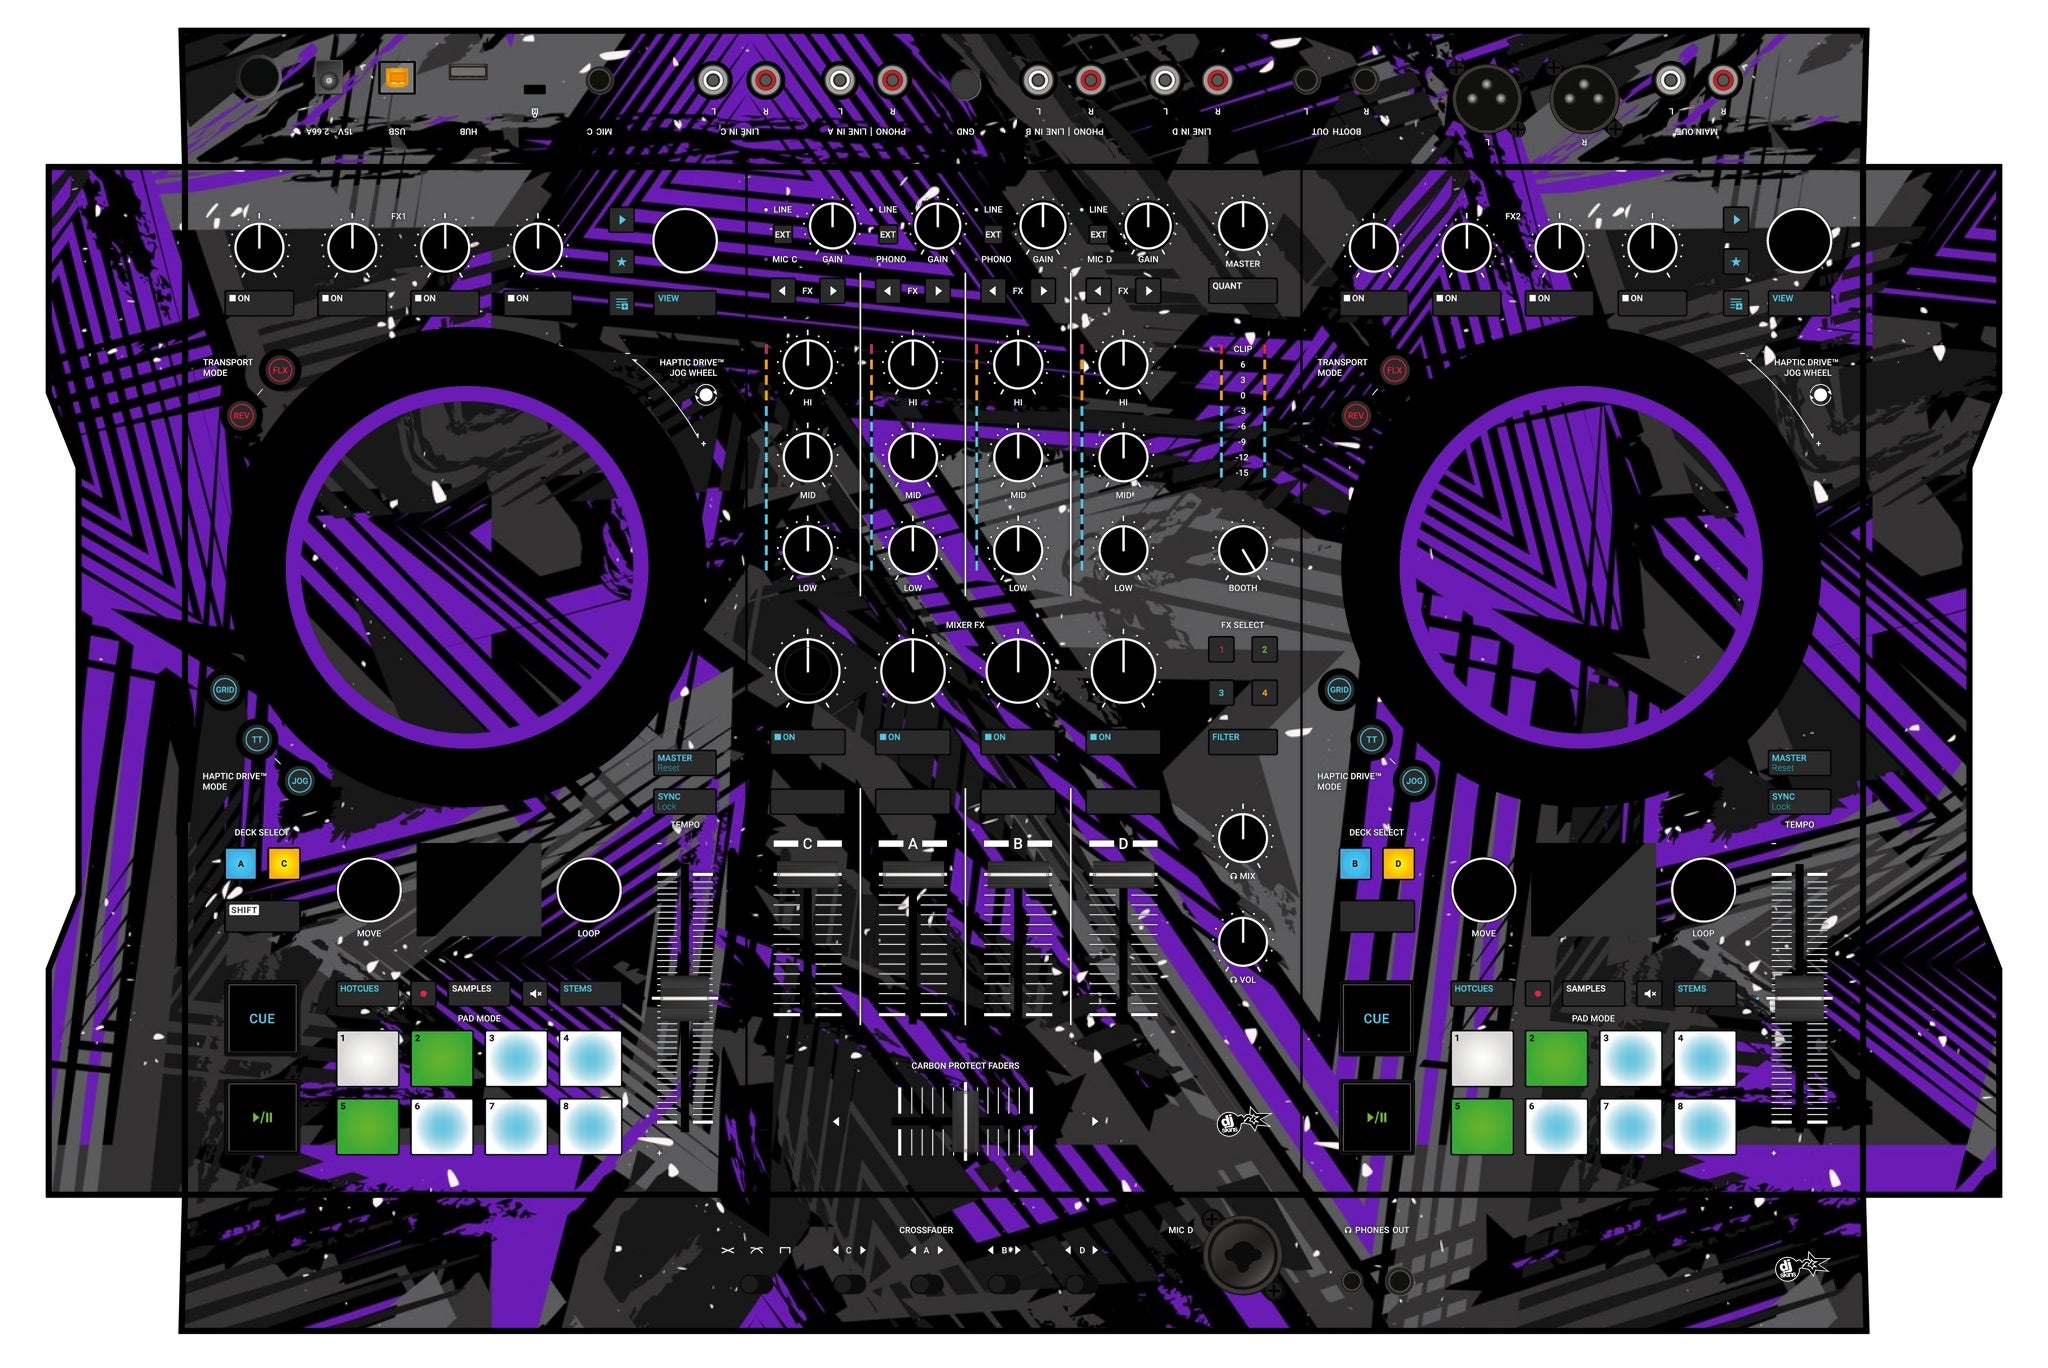Select deck D with the yellow button

click(1398, 864)
